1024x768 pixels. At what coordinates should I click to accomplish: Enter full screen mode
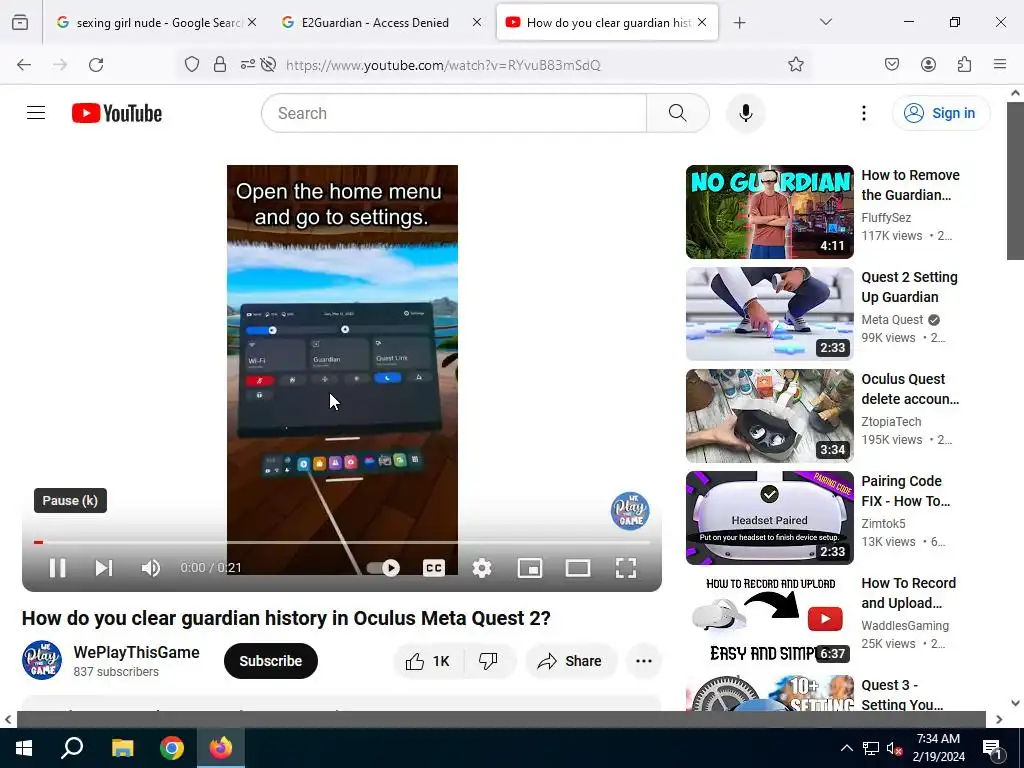coord(626,568)
